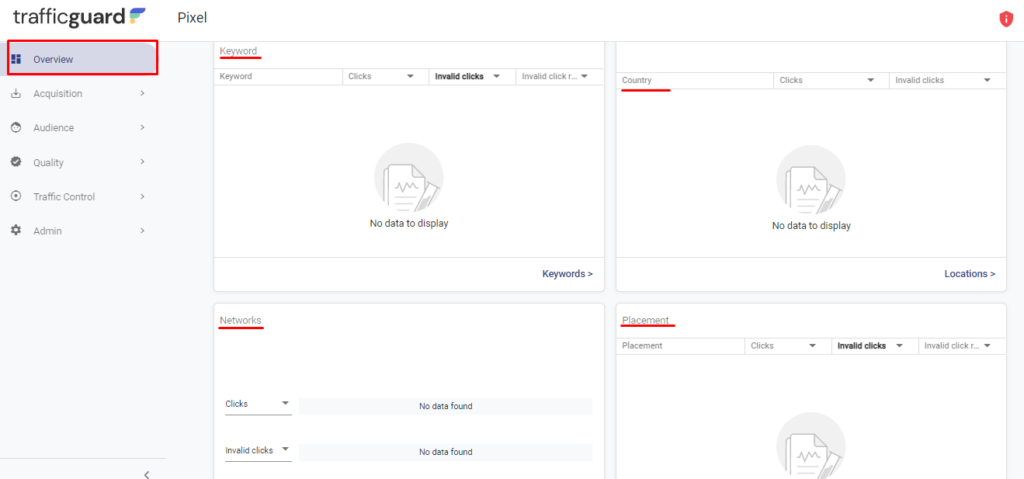
Task: Click the Quality badge check icon
Action: 16,162
